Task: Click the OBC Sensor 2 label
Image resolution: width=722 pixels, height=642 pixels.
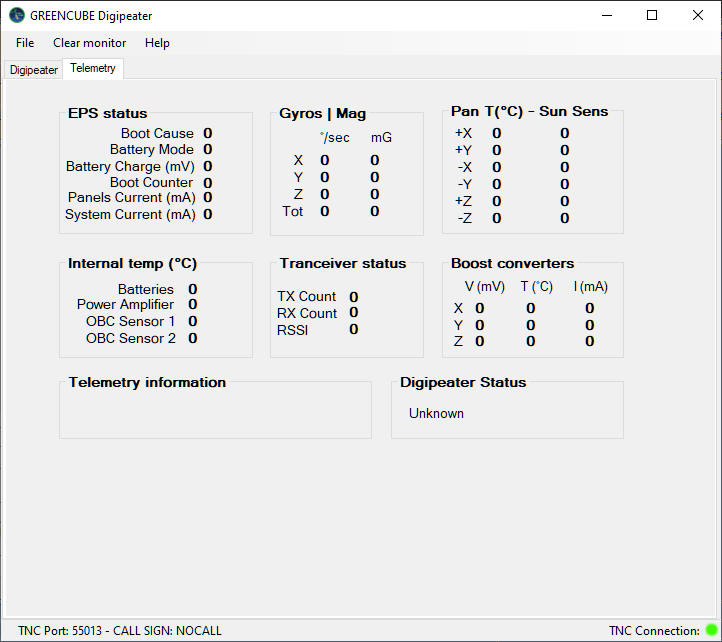Action: pyautogui.click(x=131, y=339)
